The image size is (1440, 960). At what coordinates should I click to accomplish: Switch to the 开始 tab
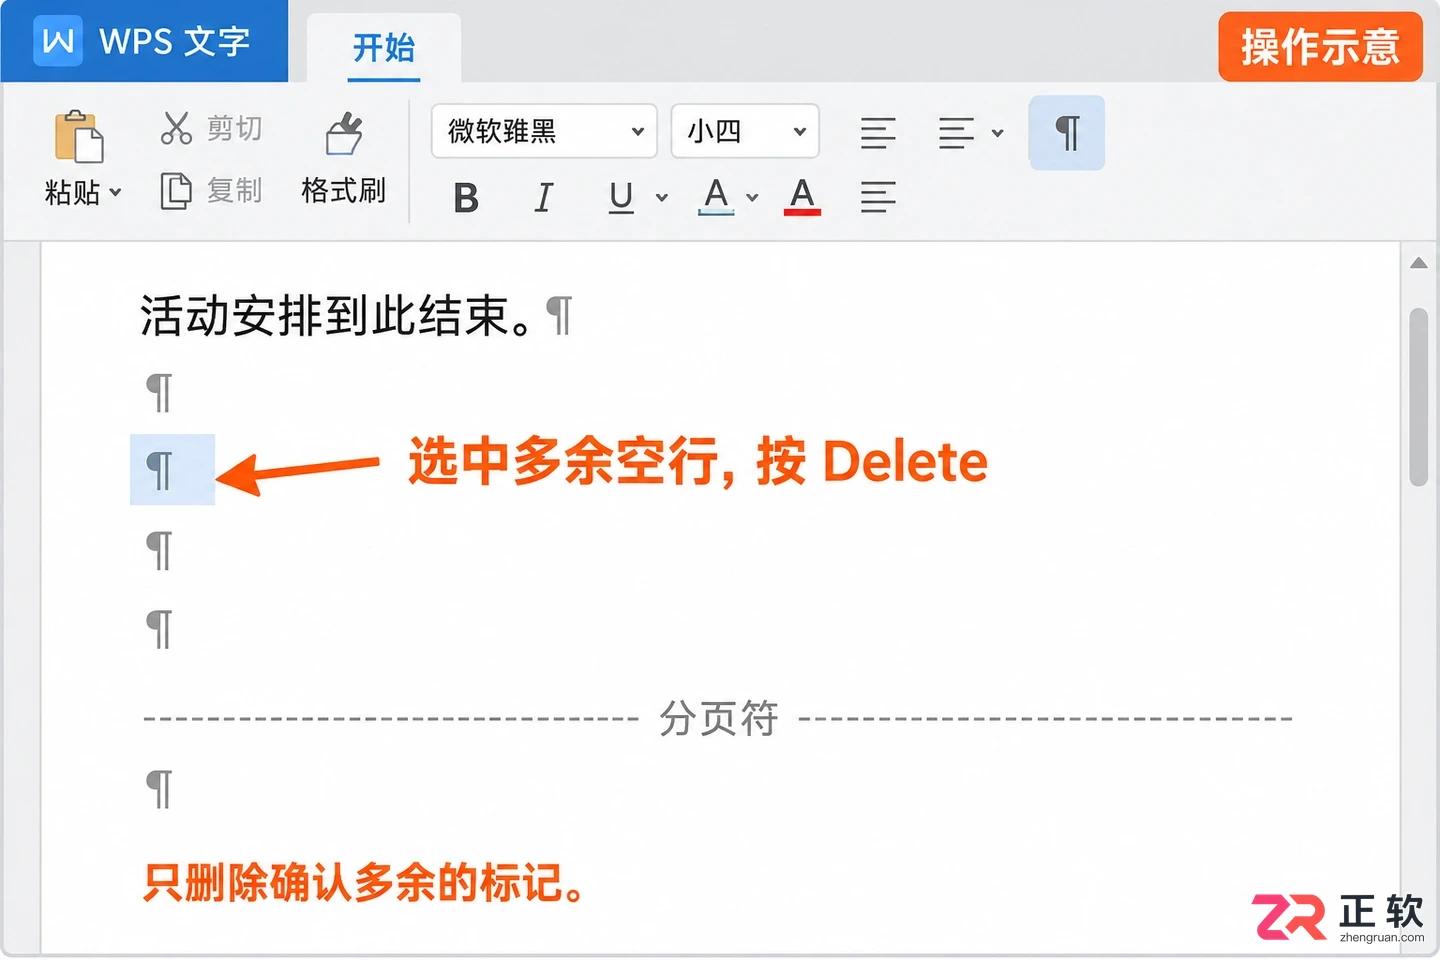(384, 47)
